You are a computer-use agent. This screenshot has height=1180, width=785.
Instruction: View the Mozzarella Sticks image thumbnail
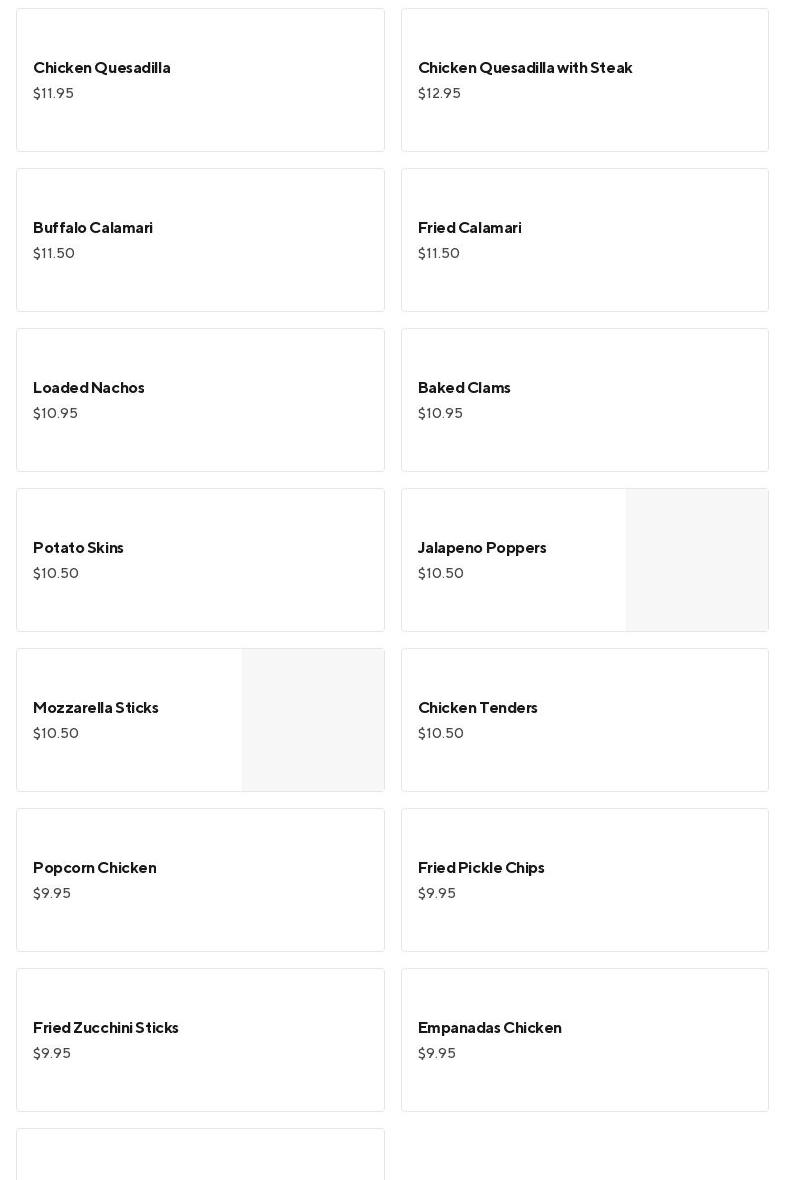click(x=313, y=720)
